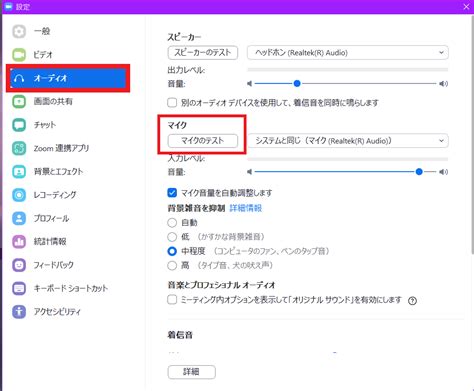The width and height of the screenshot is (474, 391).
Task: Click the loud volume icon beside microphone slider
Action: (x=443, y=172)
